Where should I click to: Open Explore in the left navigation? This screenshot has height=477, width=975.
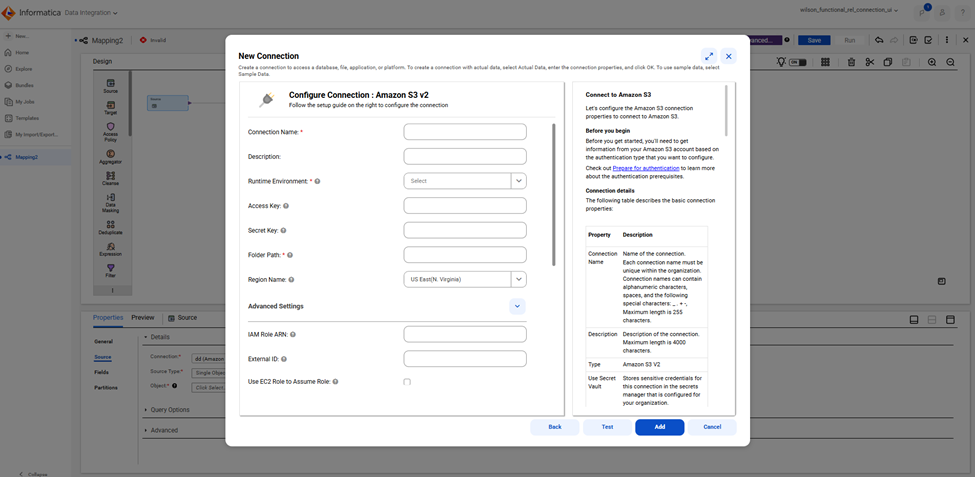[18, 69]
